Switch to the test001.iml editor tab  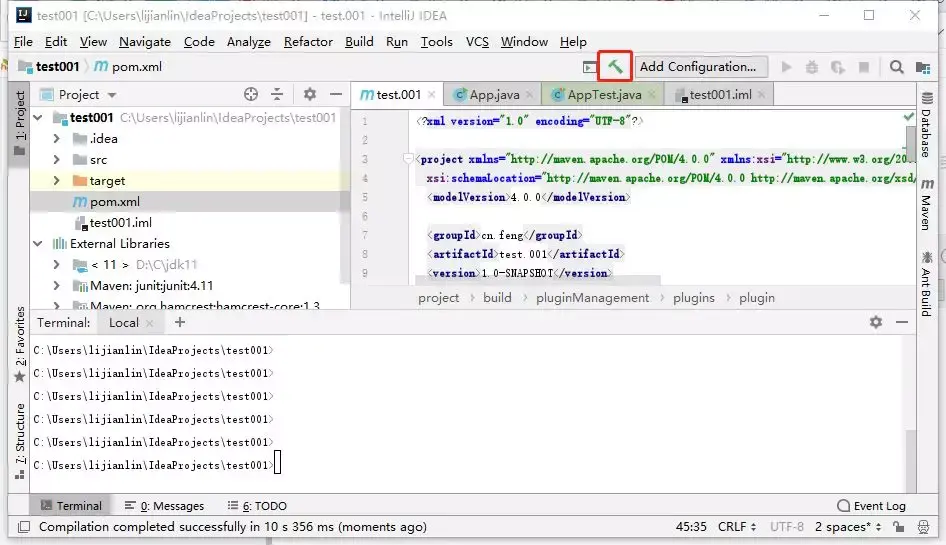click(719, 95)
